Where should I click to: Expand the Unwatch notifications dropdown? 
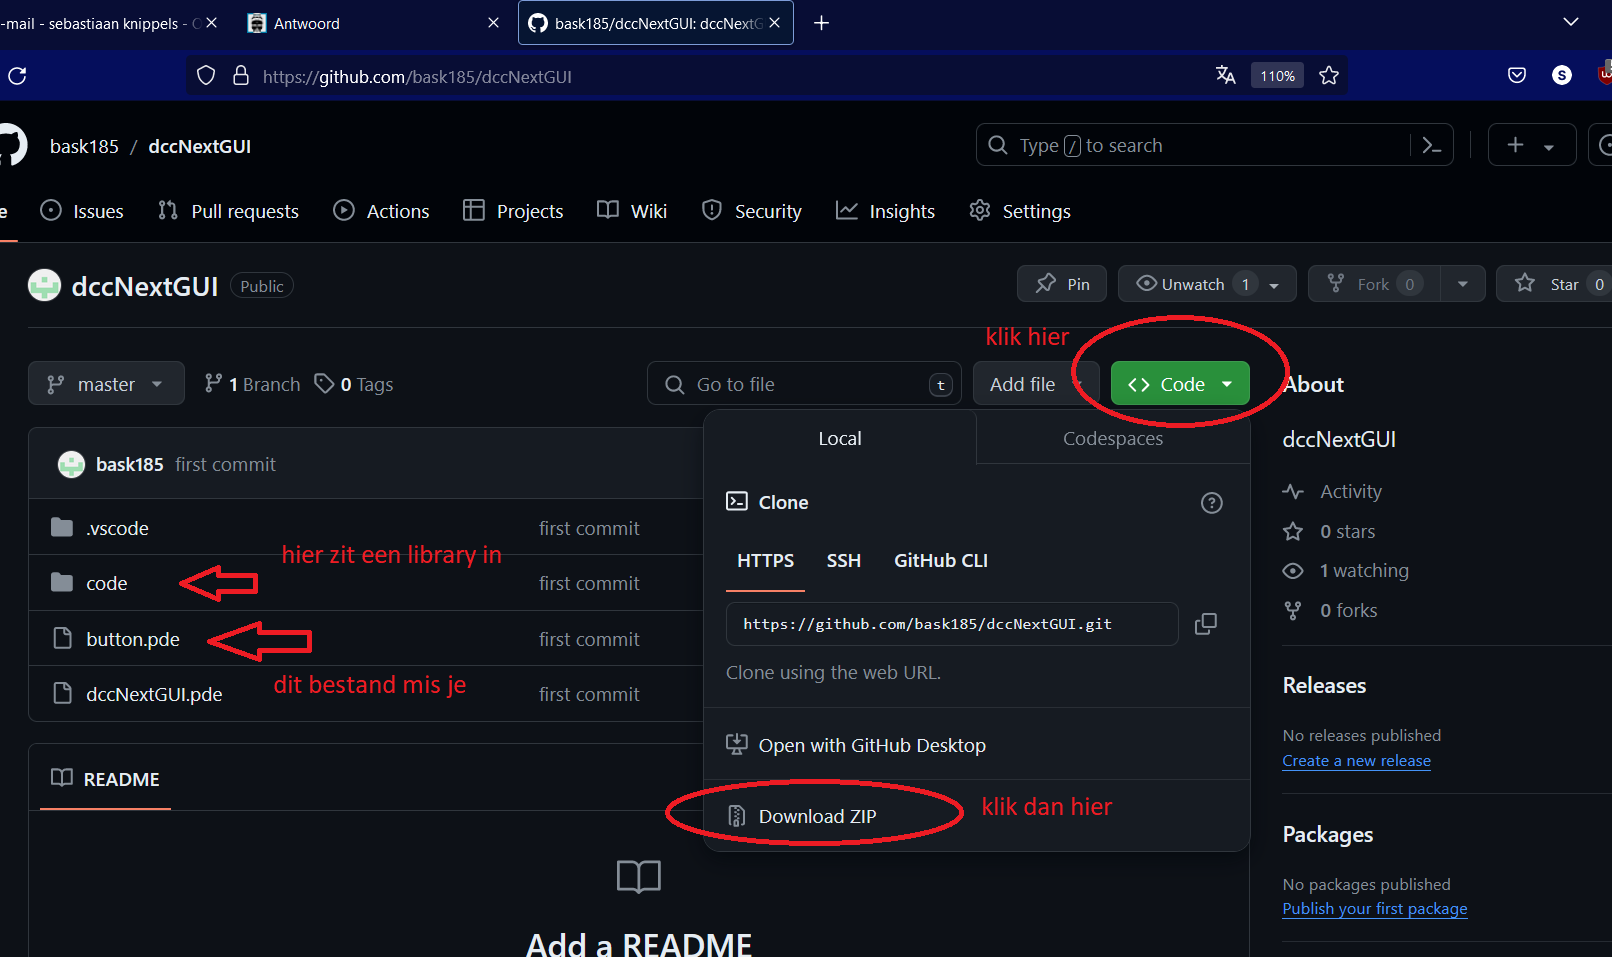click(x=1273, y=285)
